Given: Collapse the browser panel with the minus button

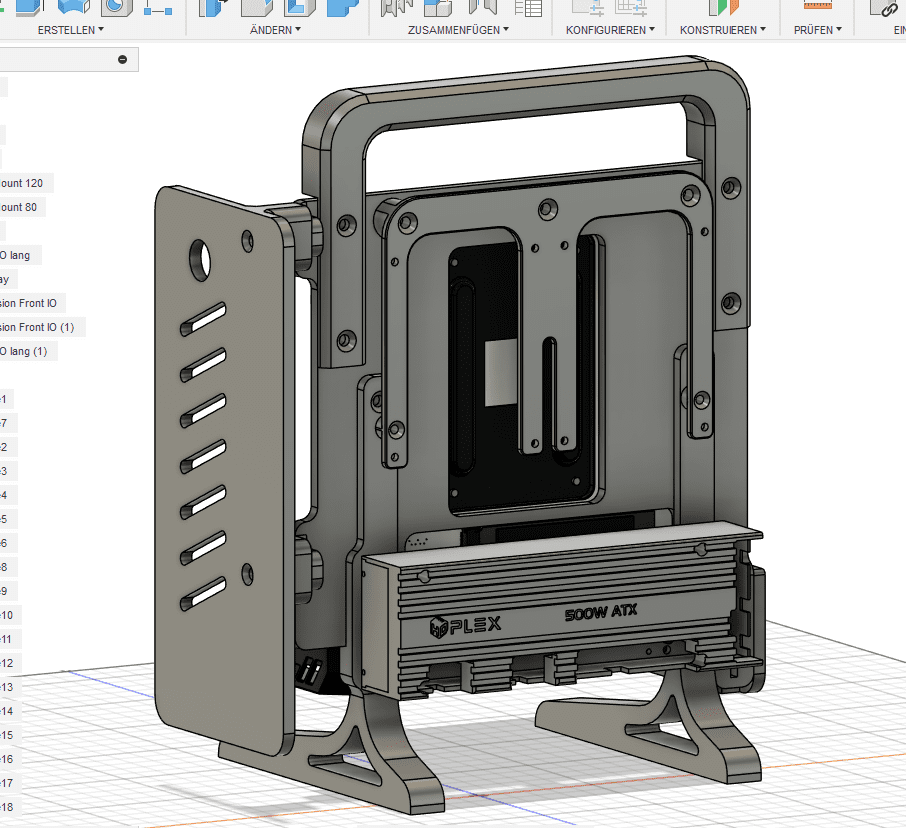Looking at the screenshot, I should point(123,60).
